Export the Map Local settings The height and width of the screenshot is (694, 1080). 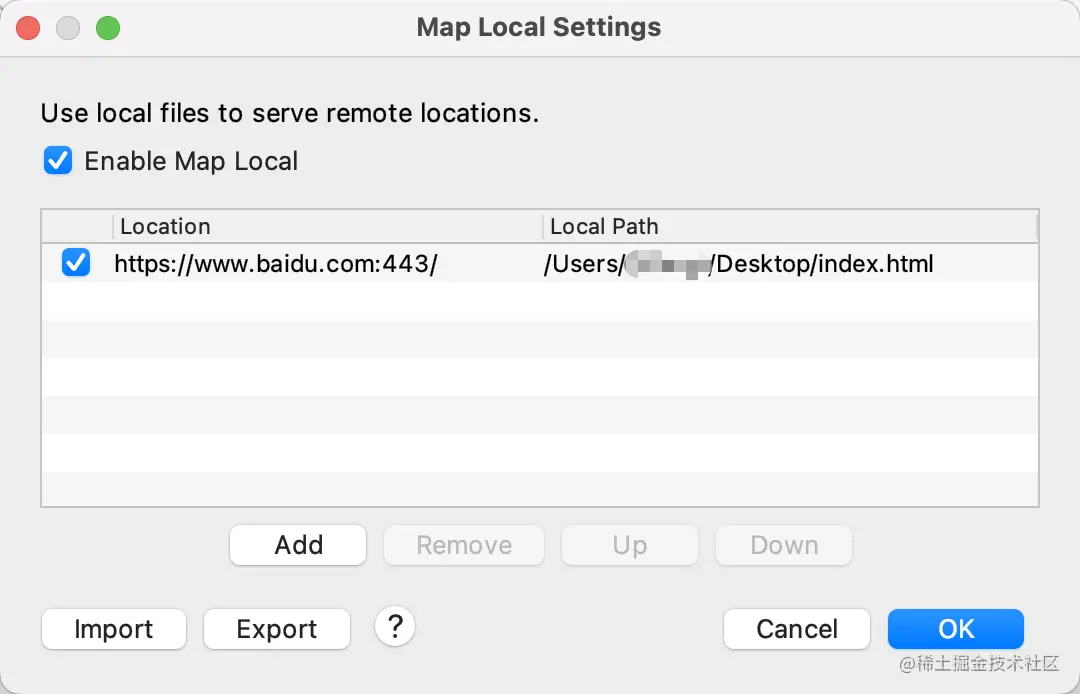(277, 629)
